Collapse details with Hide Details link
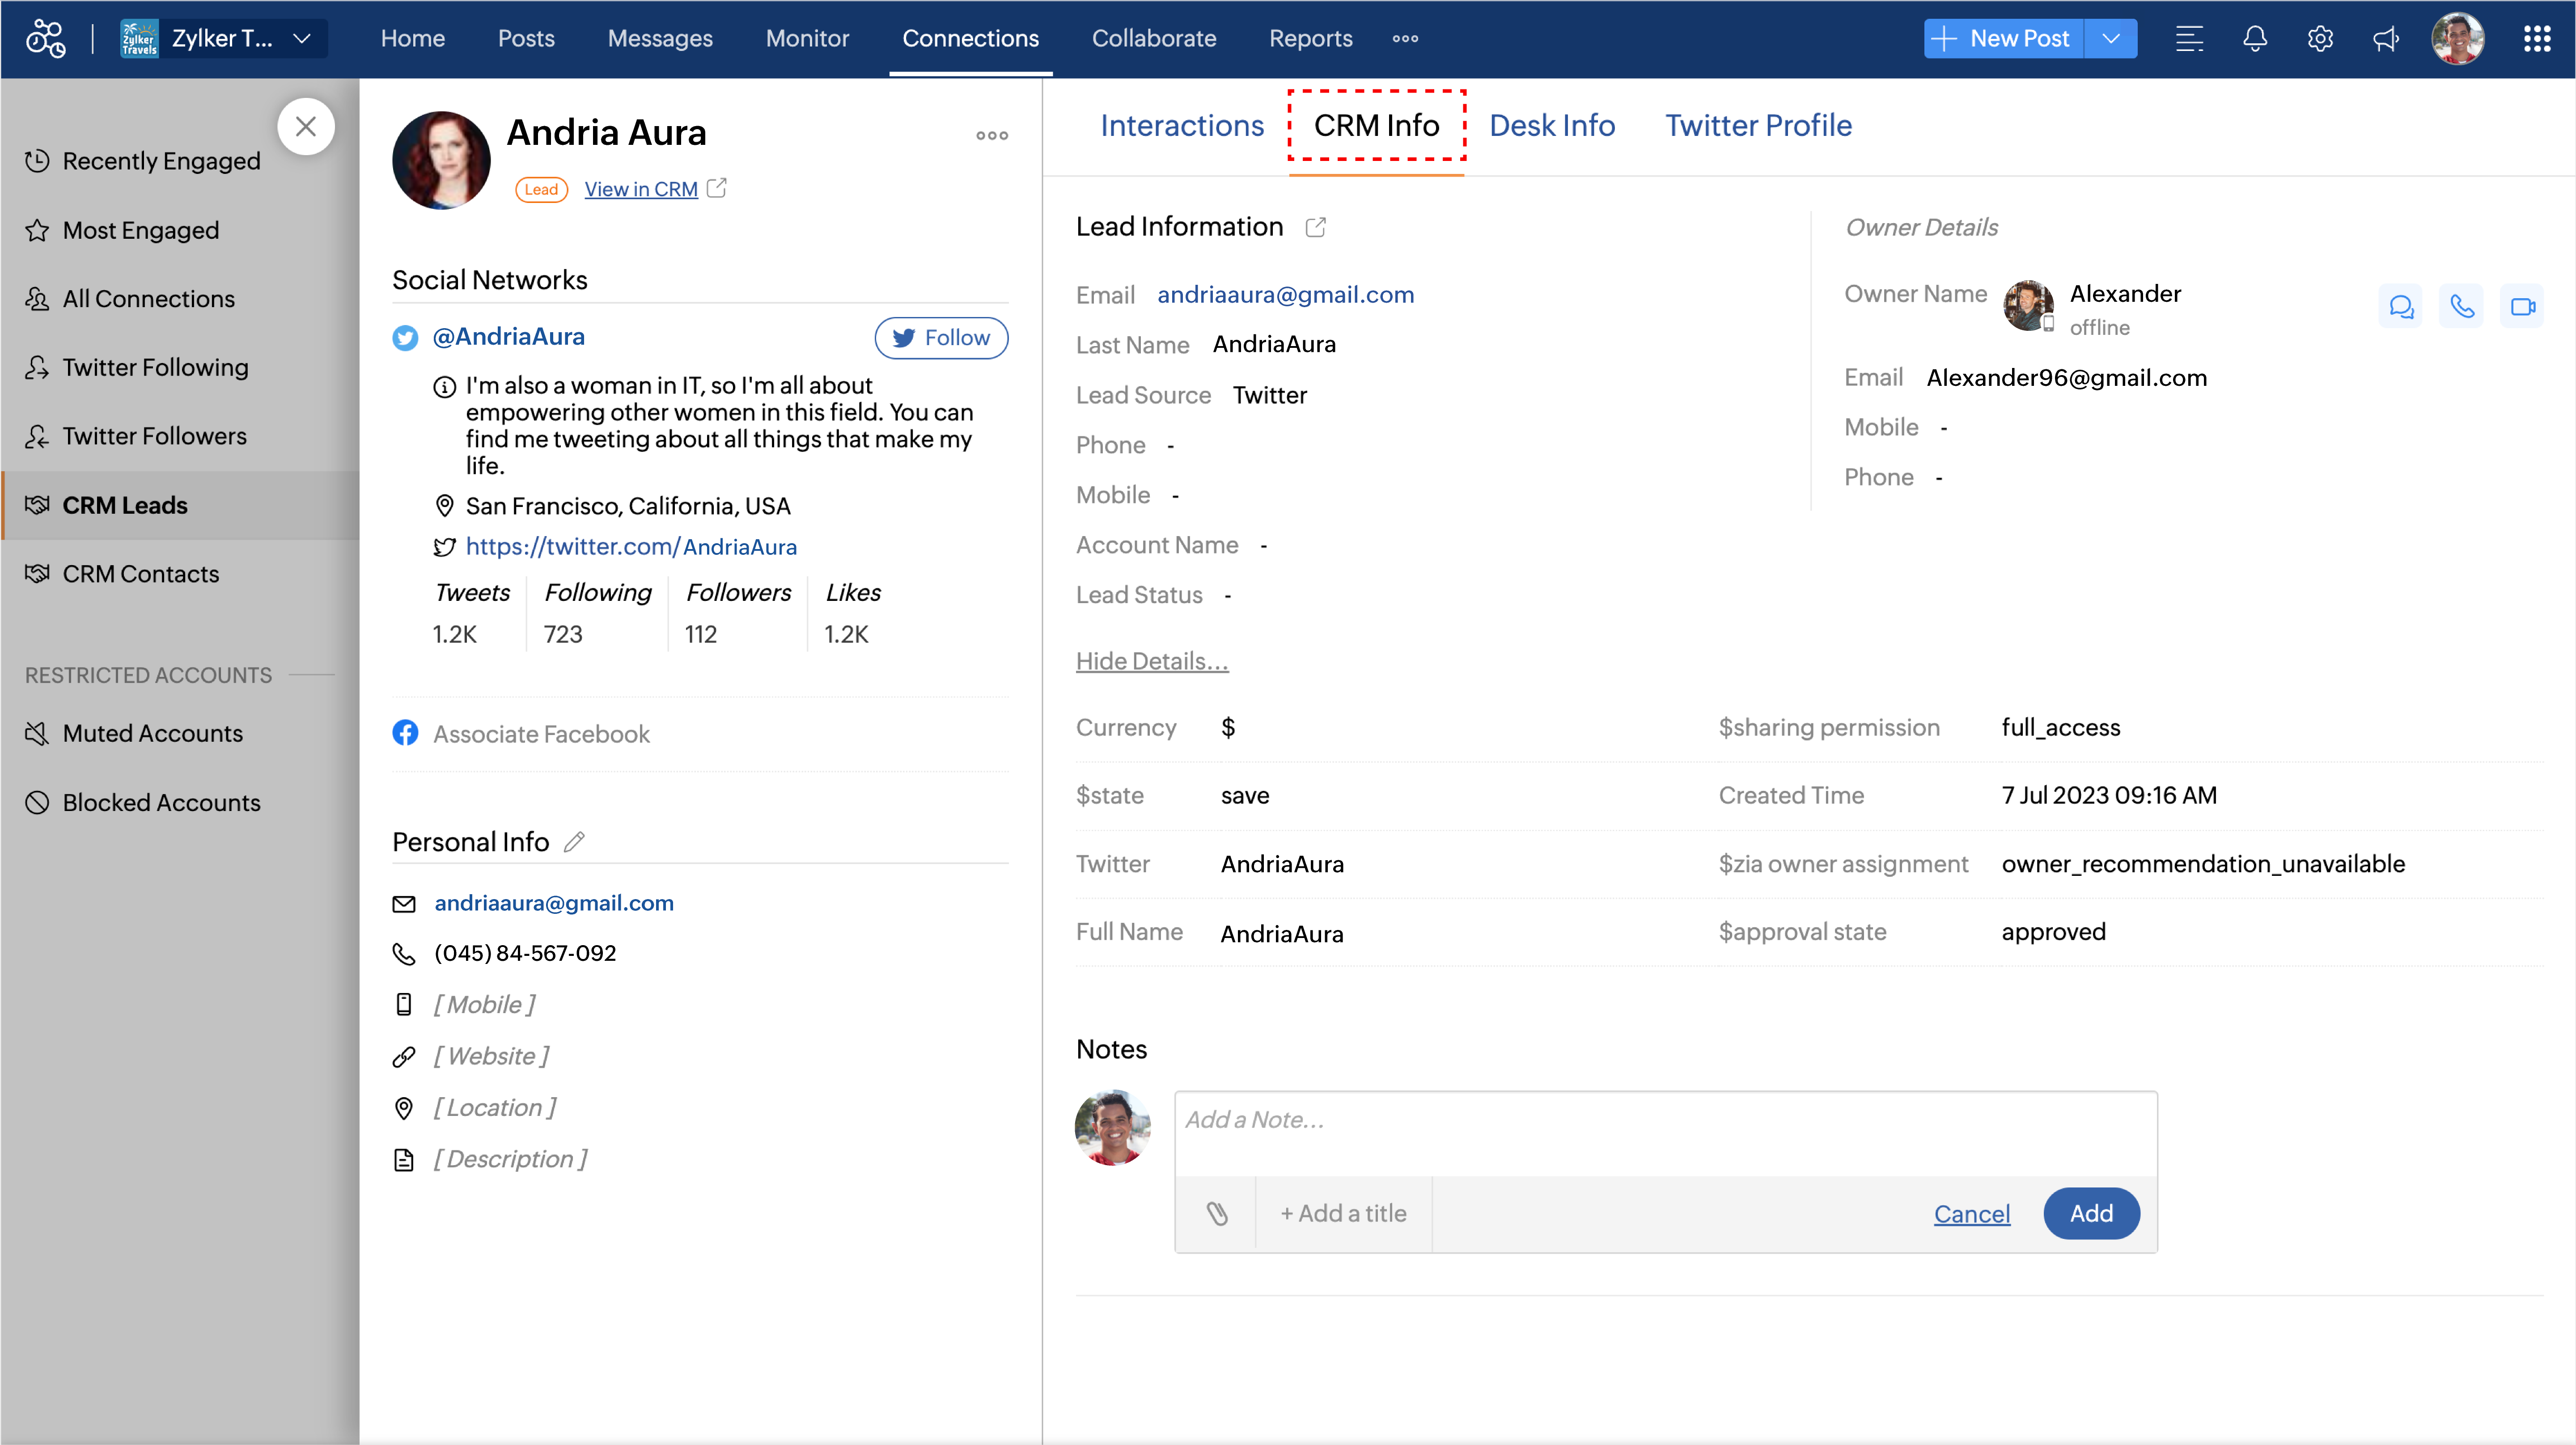This screenshot has width=2576, height=1445. [1152, 661]
